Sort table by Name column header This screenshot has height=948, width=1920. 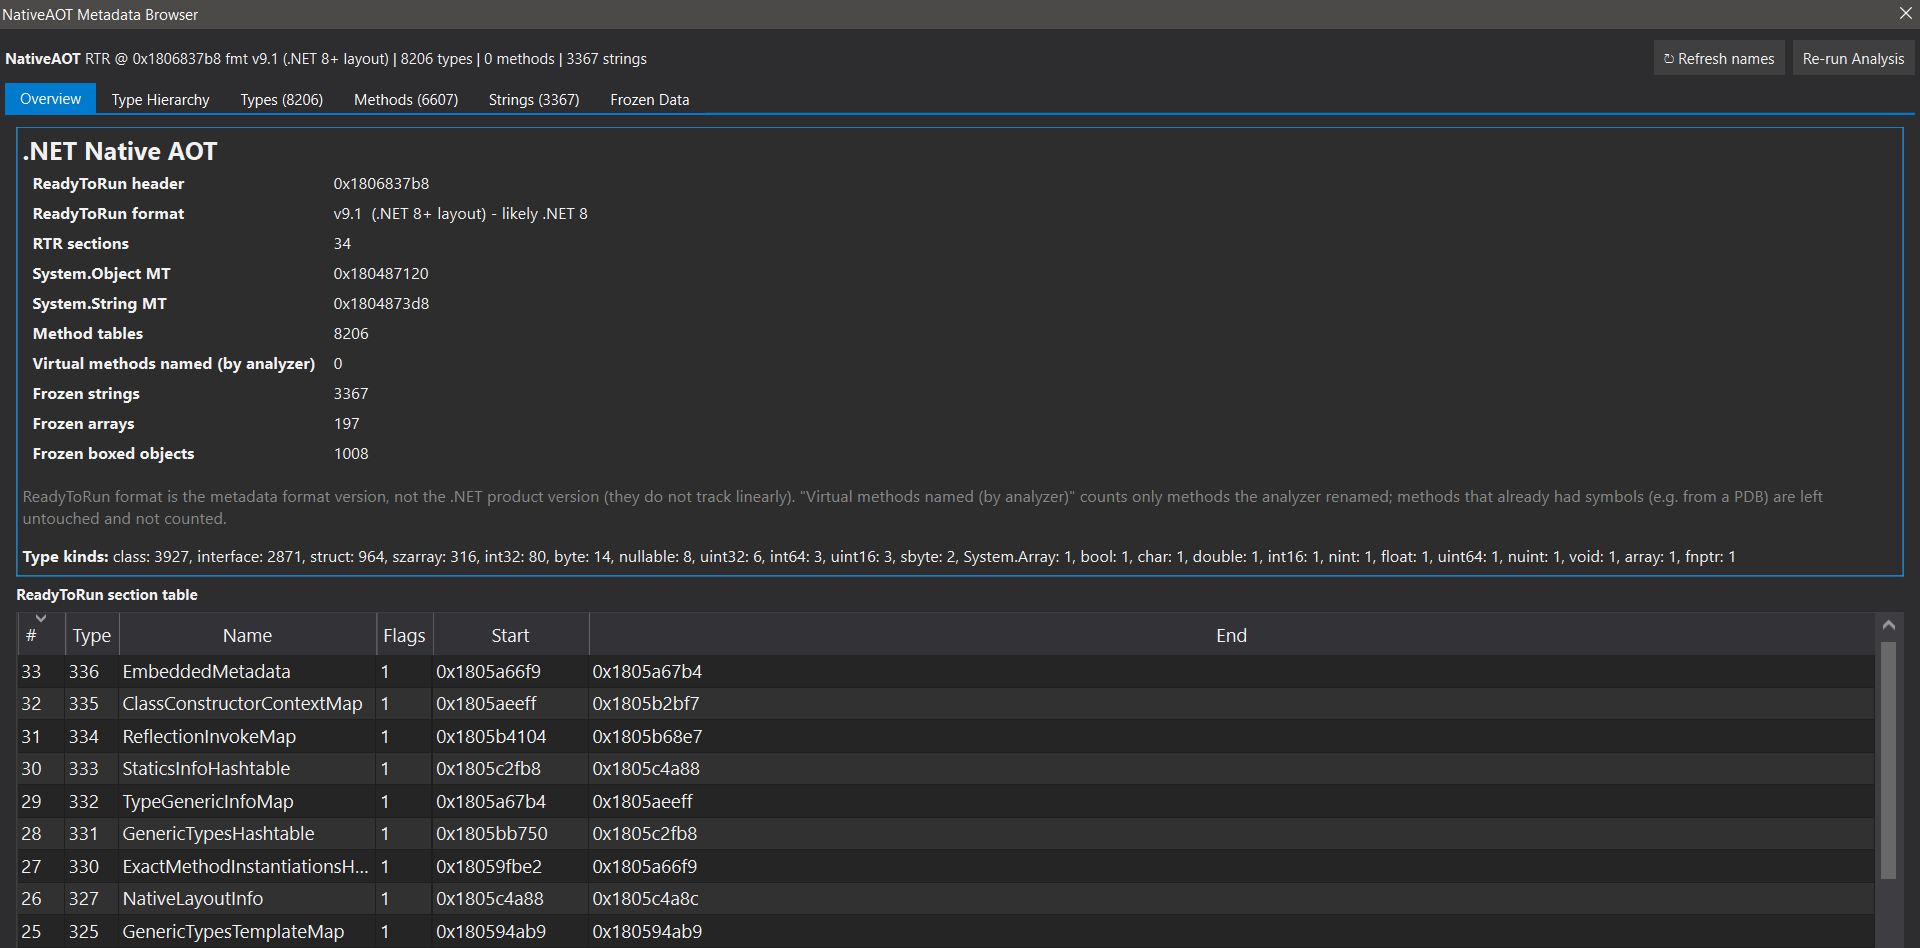[247, 635]
